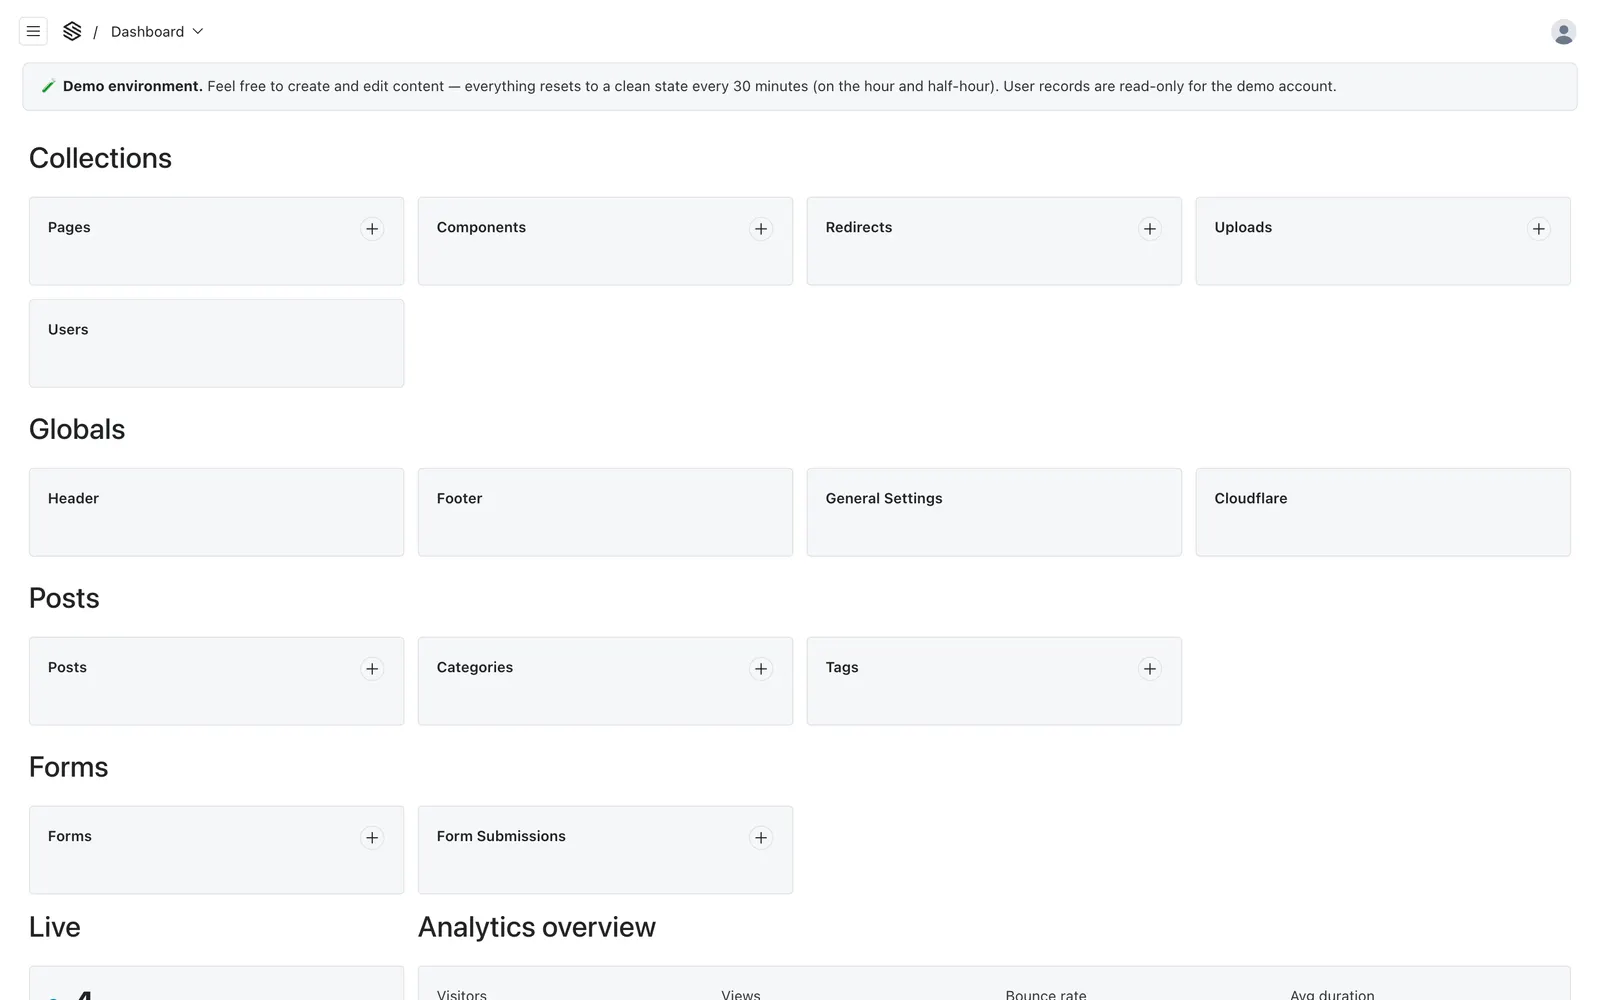Open the Tags collection card
Screen dimensions: 1600x1000
994,681
